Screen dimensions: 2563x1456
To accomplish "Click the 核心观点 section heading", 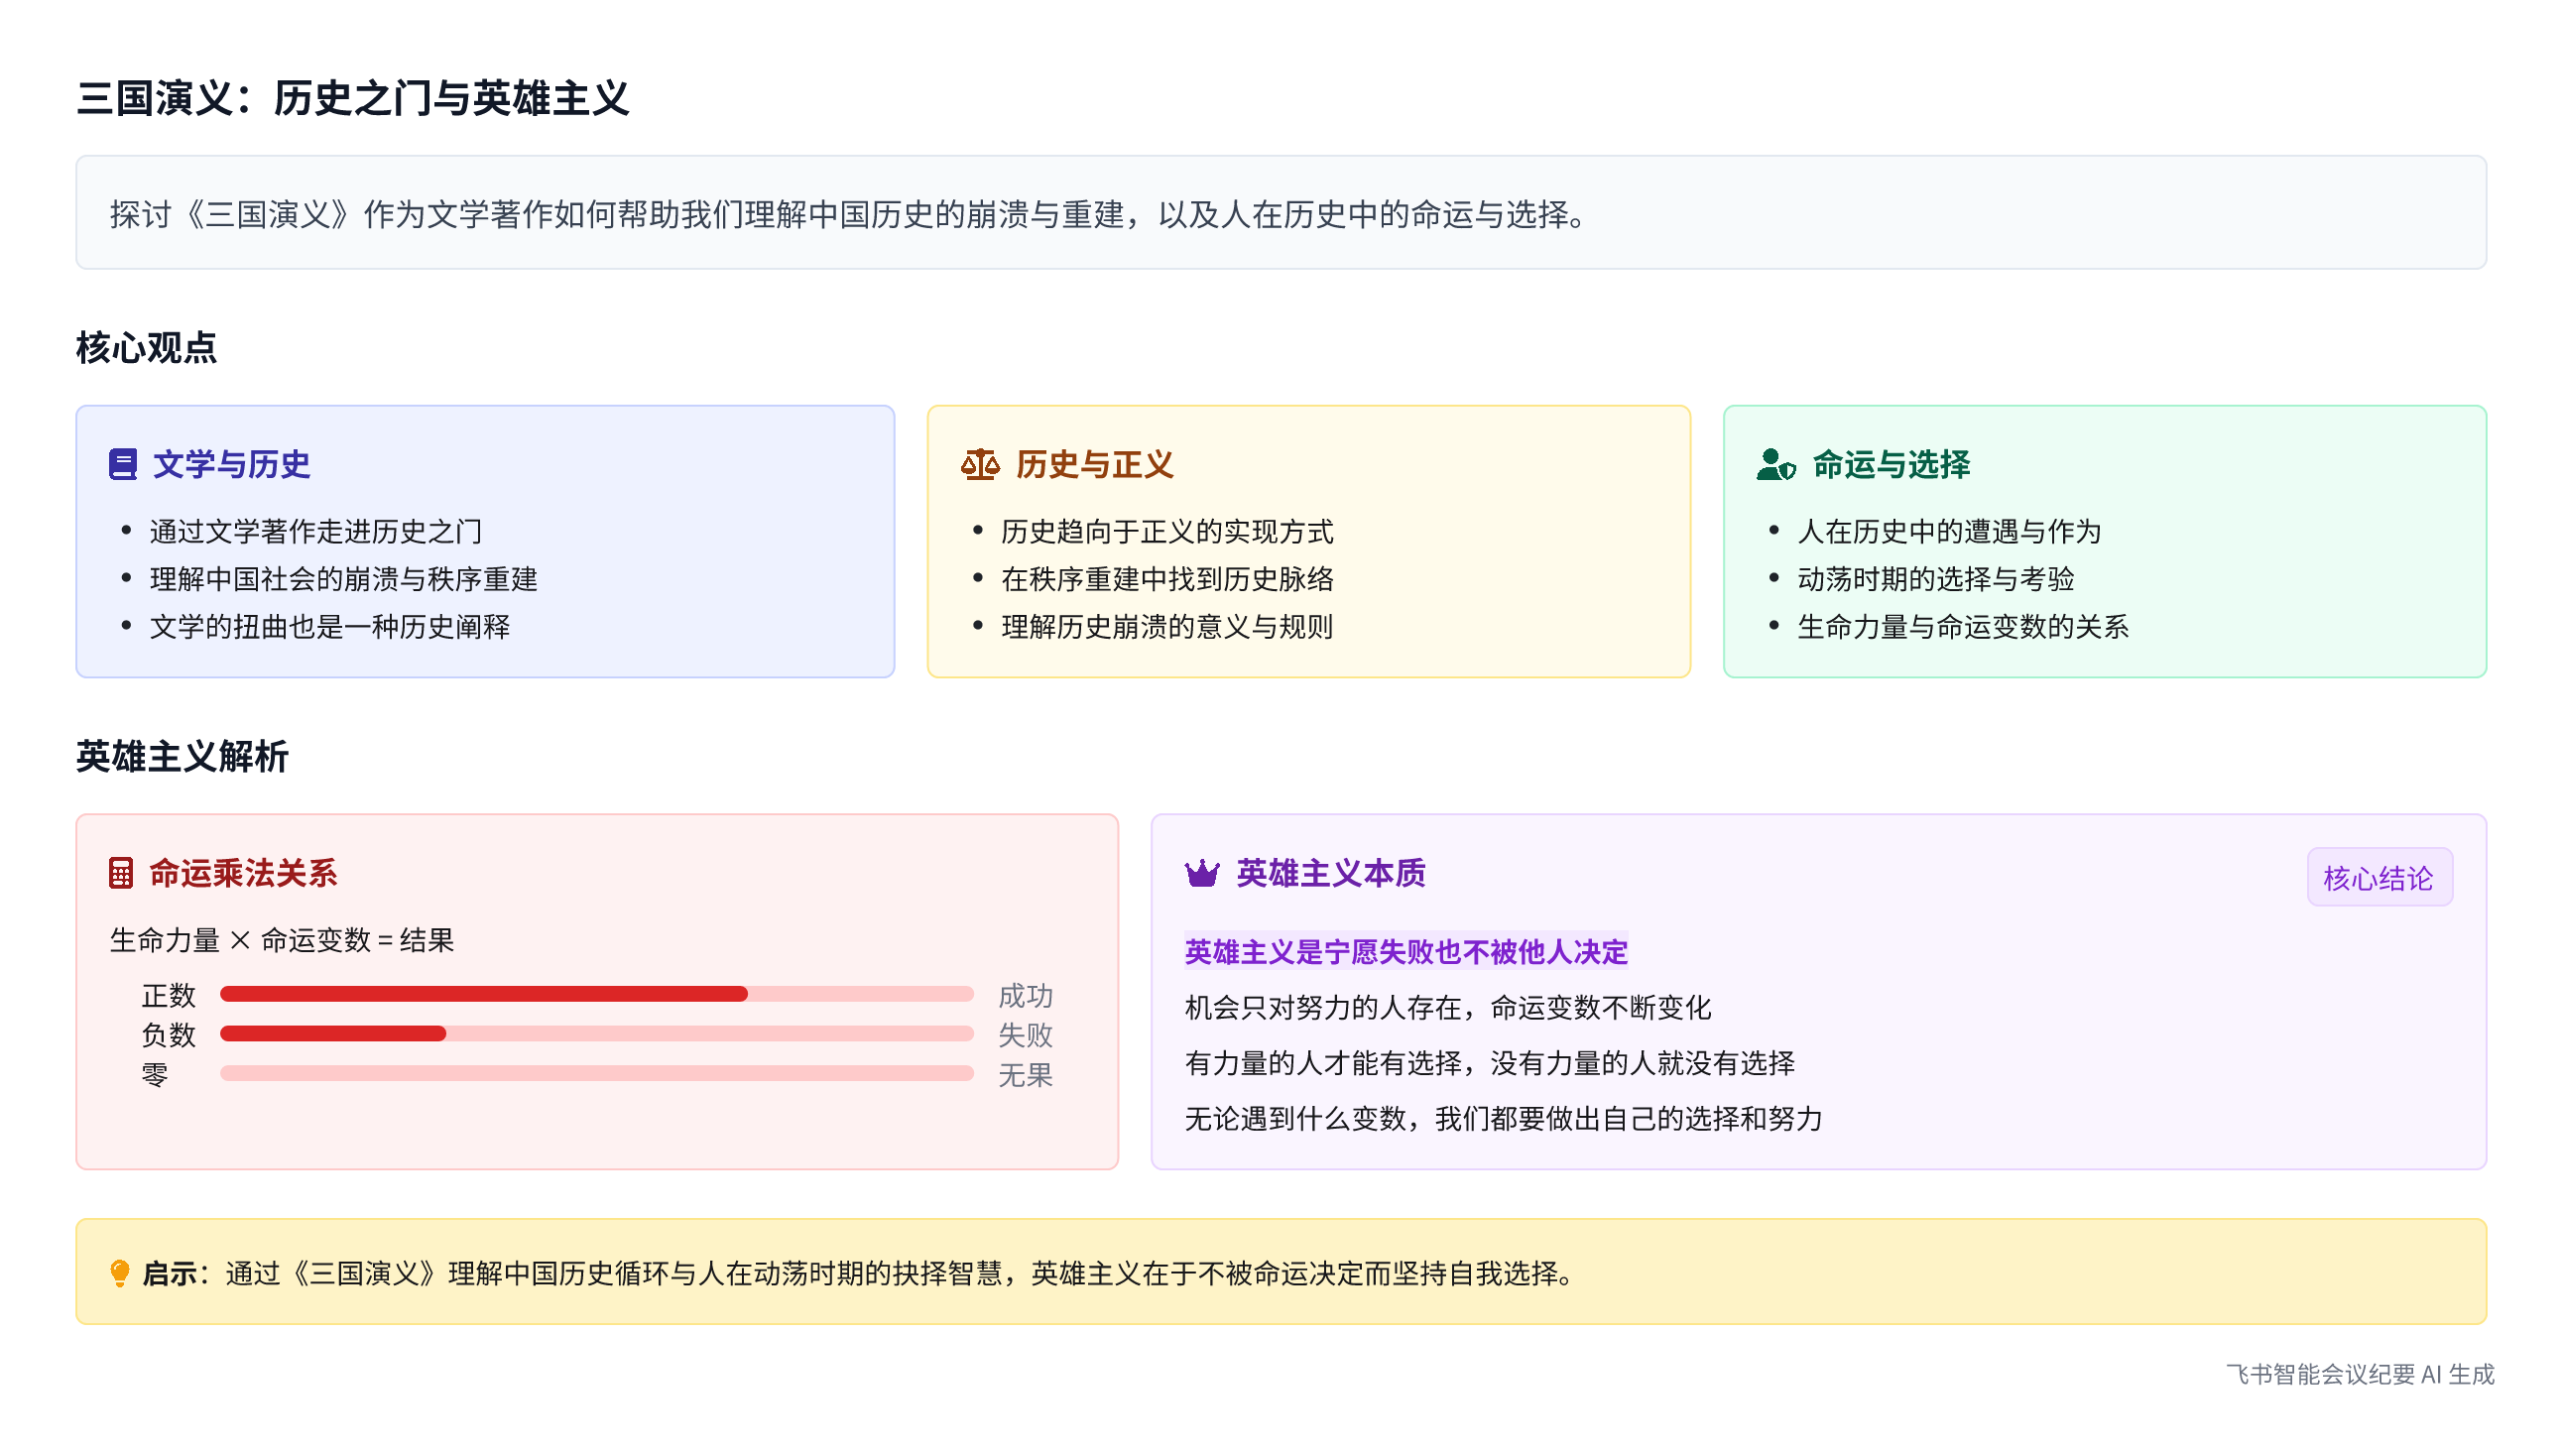I will (146, 347).
